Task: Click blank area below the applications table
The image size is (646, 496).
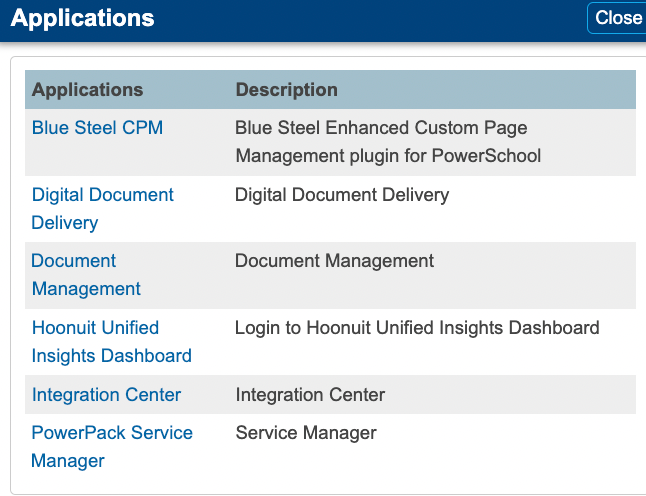Action: 330,485
